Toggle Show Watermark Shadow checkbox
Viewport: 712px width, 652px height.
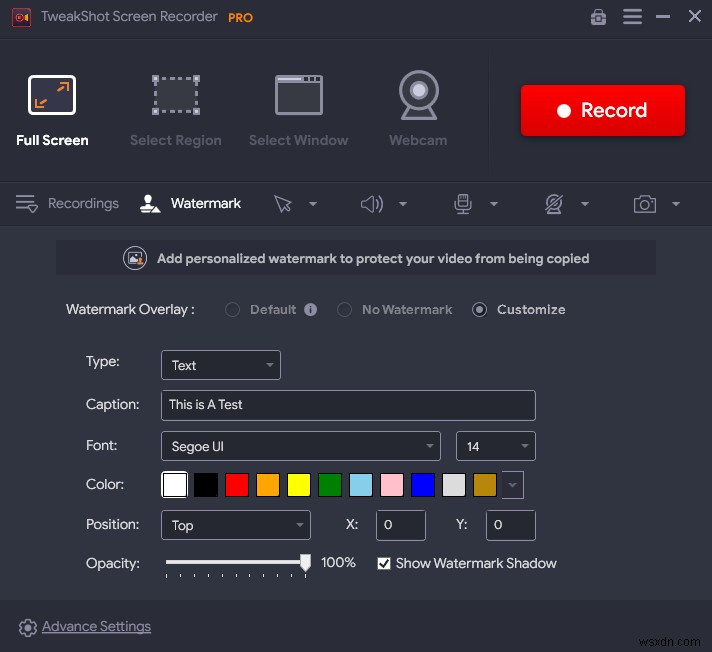point(384,563)
